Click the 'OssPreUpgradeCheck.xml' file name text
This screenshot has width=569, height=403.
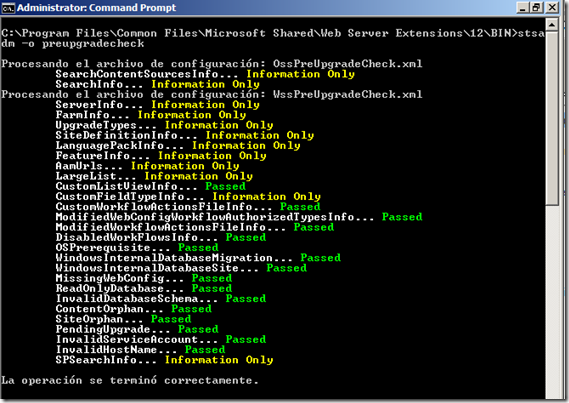[x=348, y=64]
